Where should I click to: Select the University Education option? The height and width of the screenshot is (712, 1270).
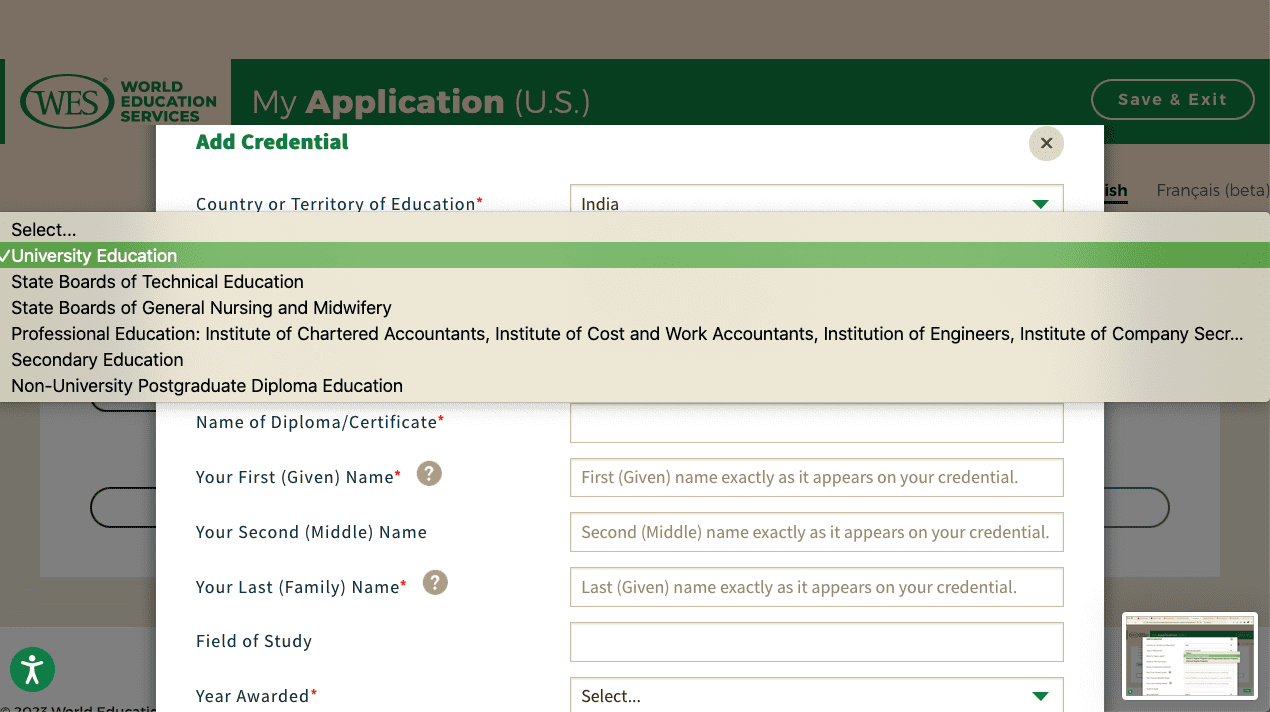(x=95, y=255)
